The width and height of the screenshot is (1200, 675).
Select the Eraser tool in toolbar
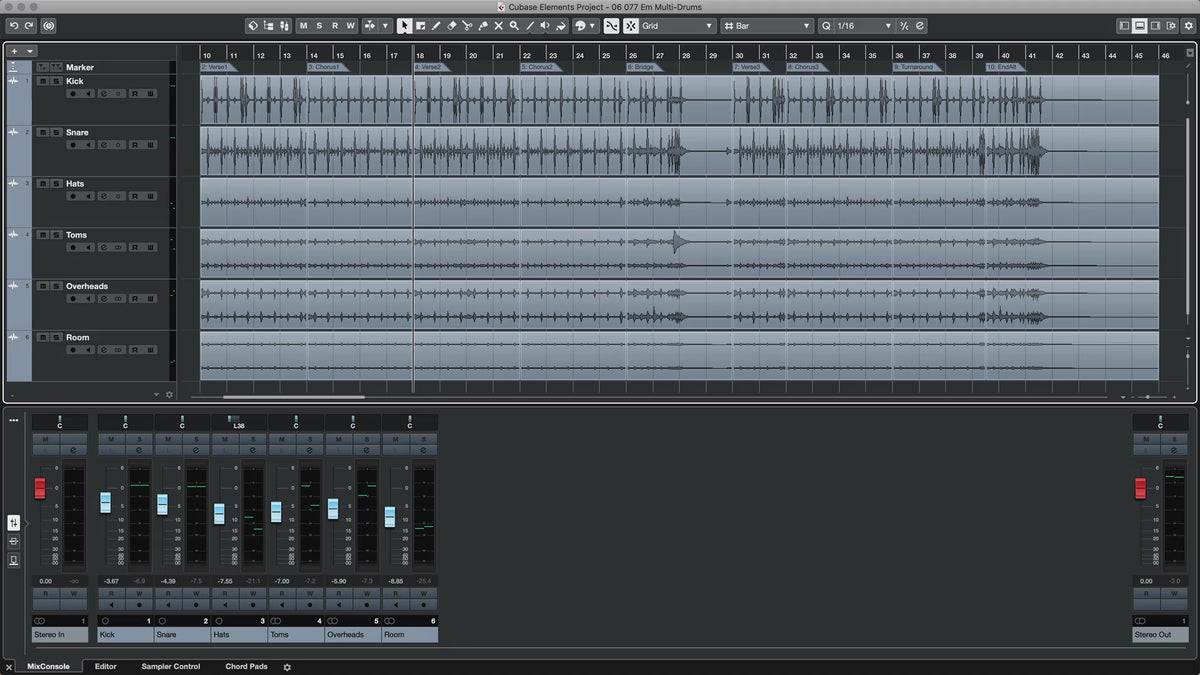tap(451, 26)
